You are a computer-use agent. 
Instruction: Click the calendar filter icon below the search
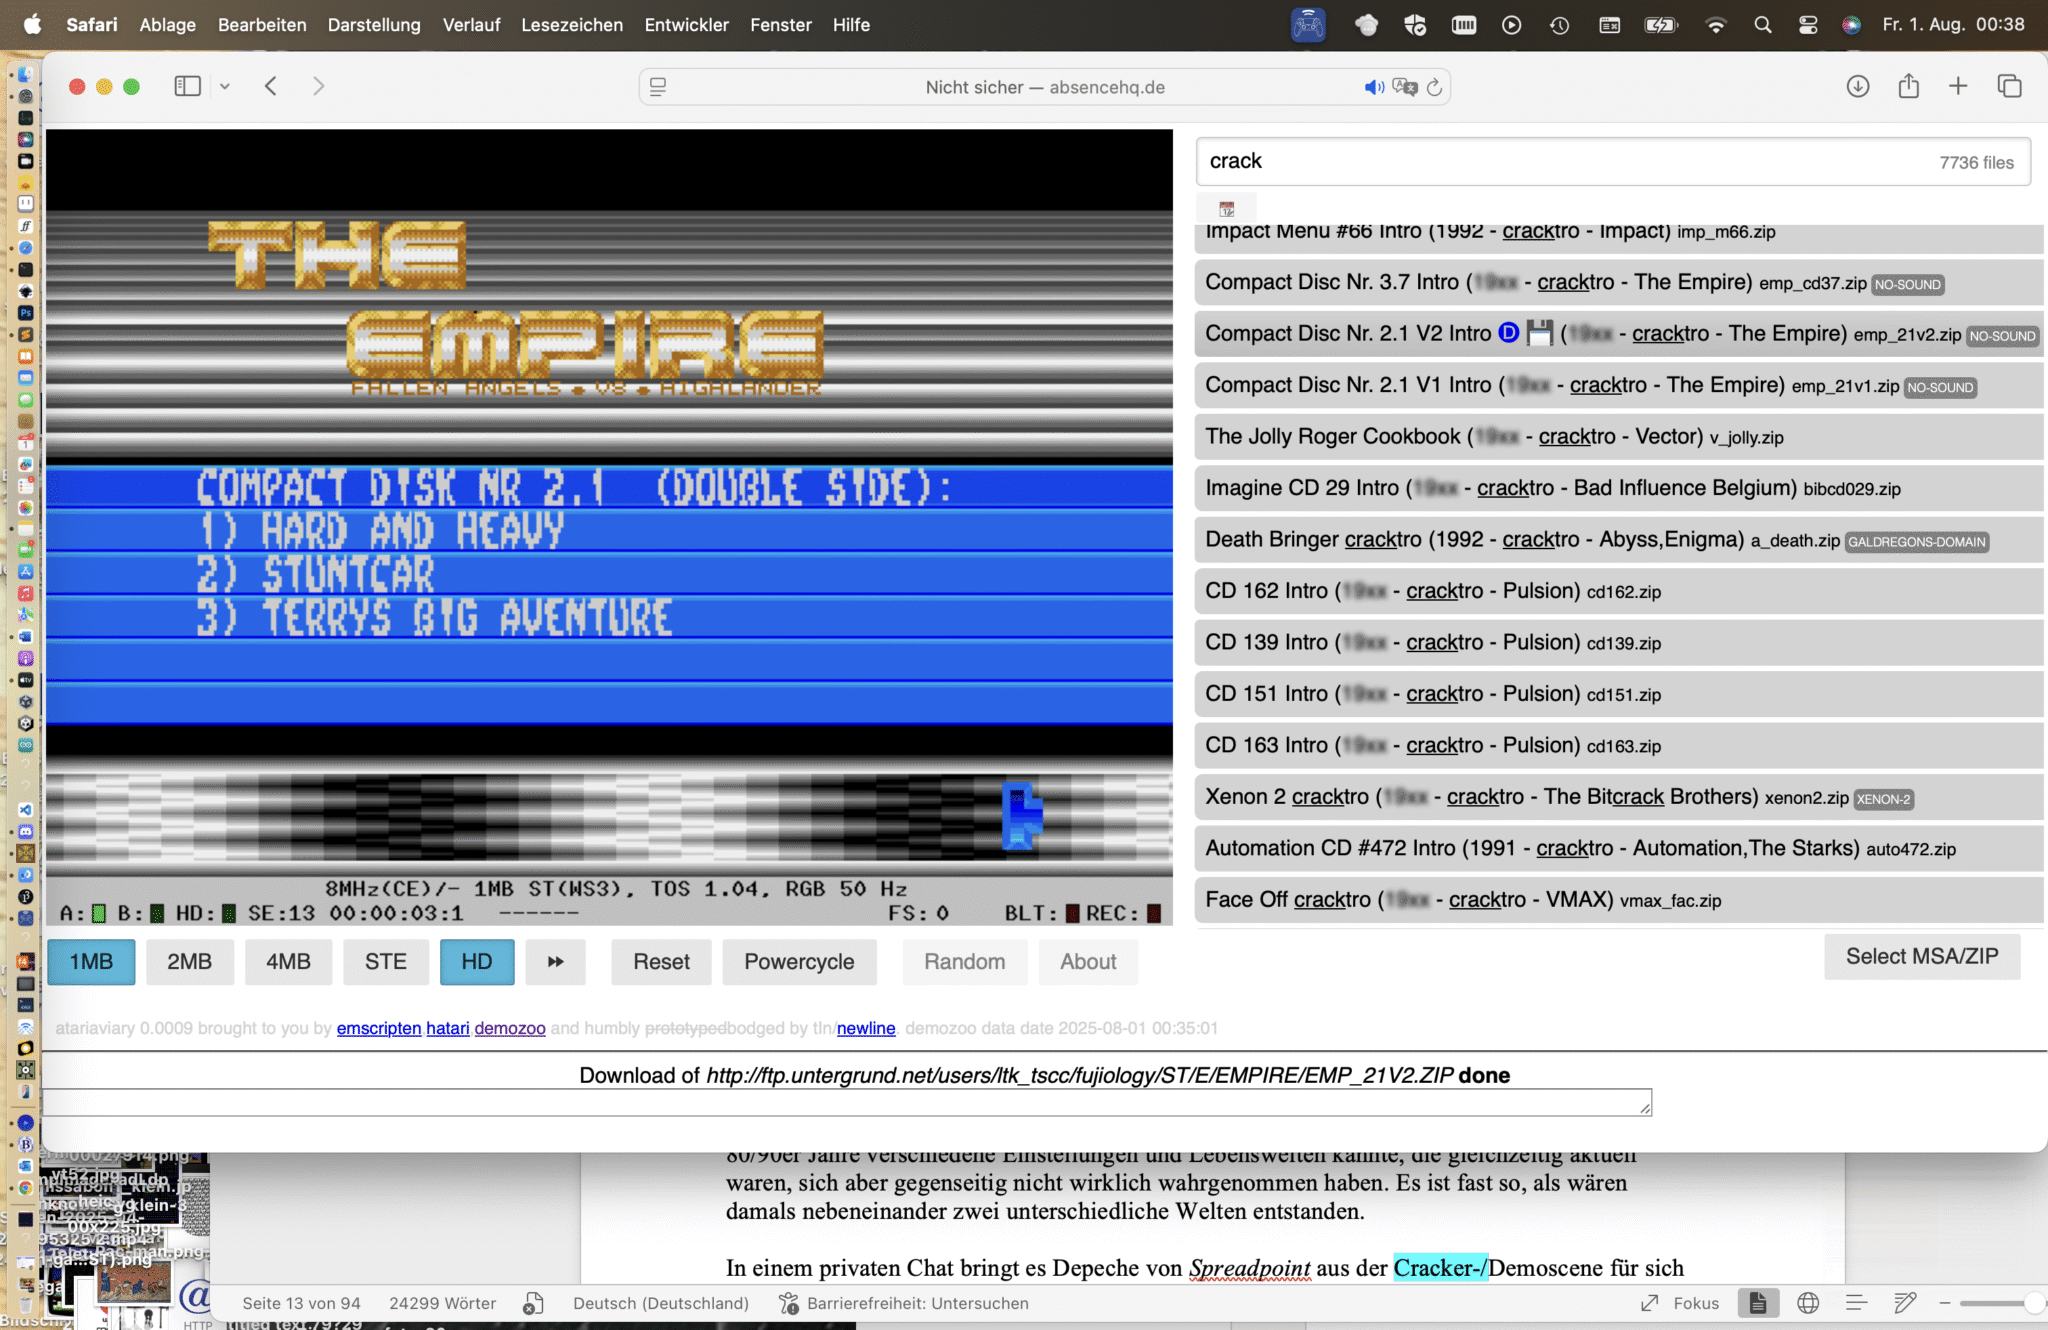1226,209
